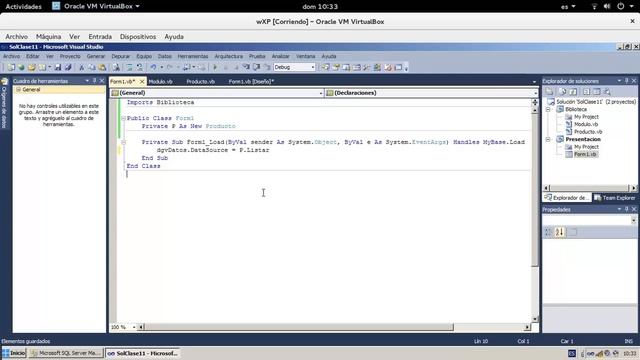The height and width of the screenshot is (360, 640).
Task: Click the Copy toolbar icon
Action: [92, 67]
